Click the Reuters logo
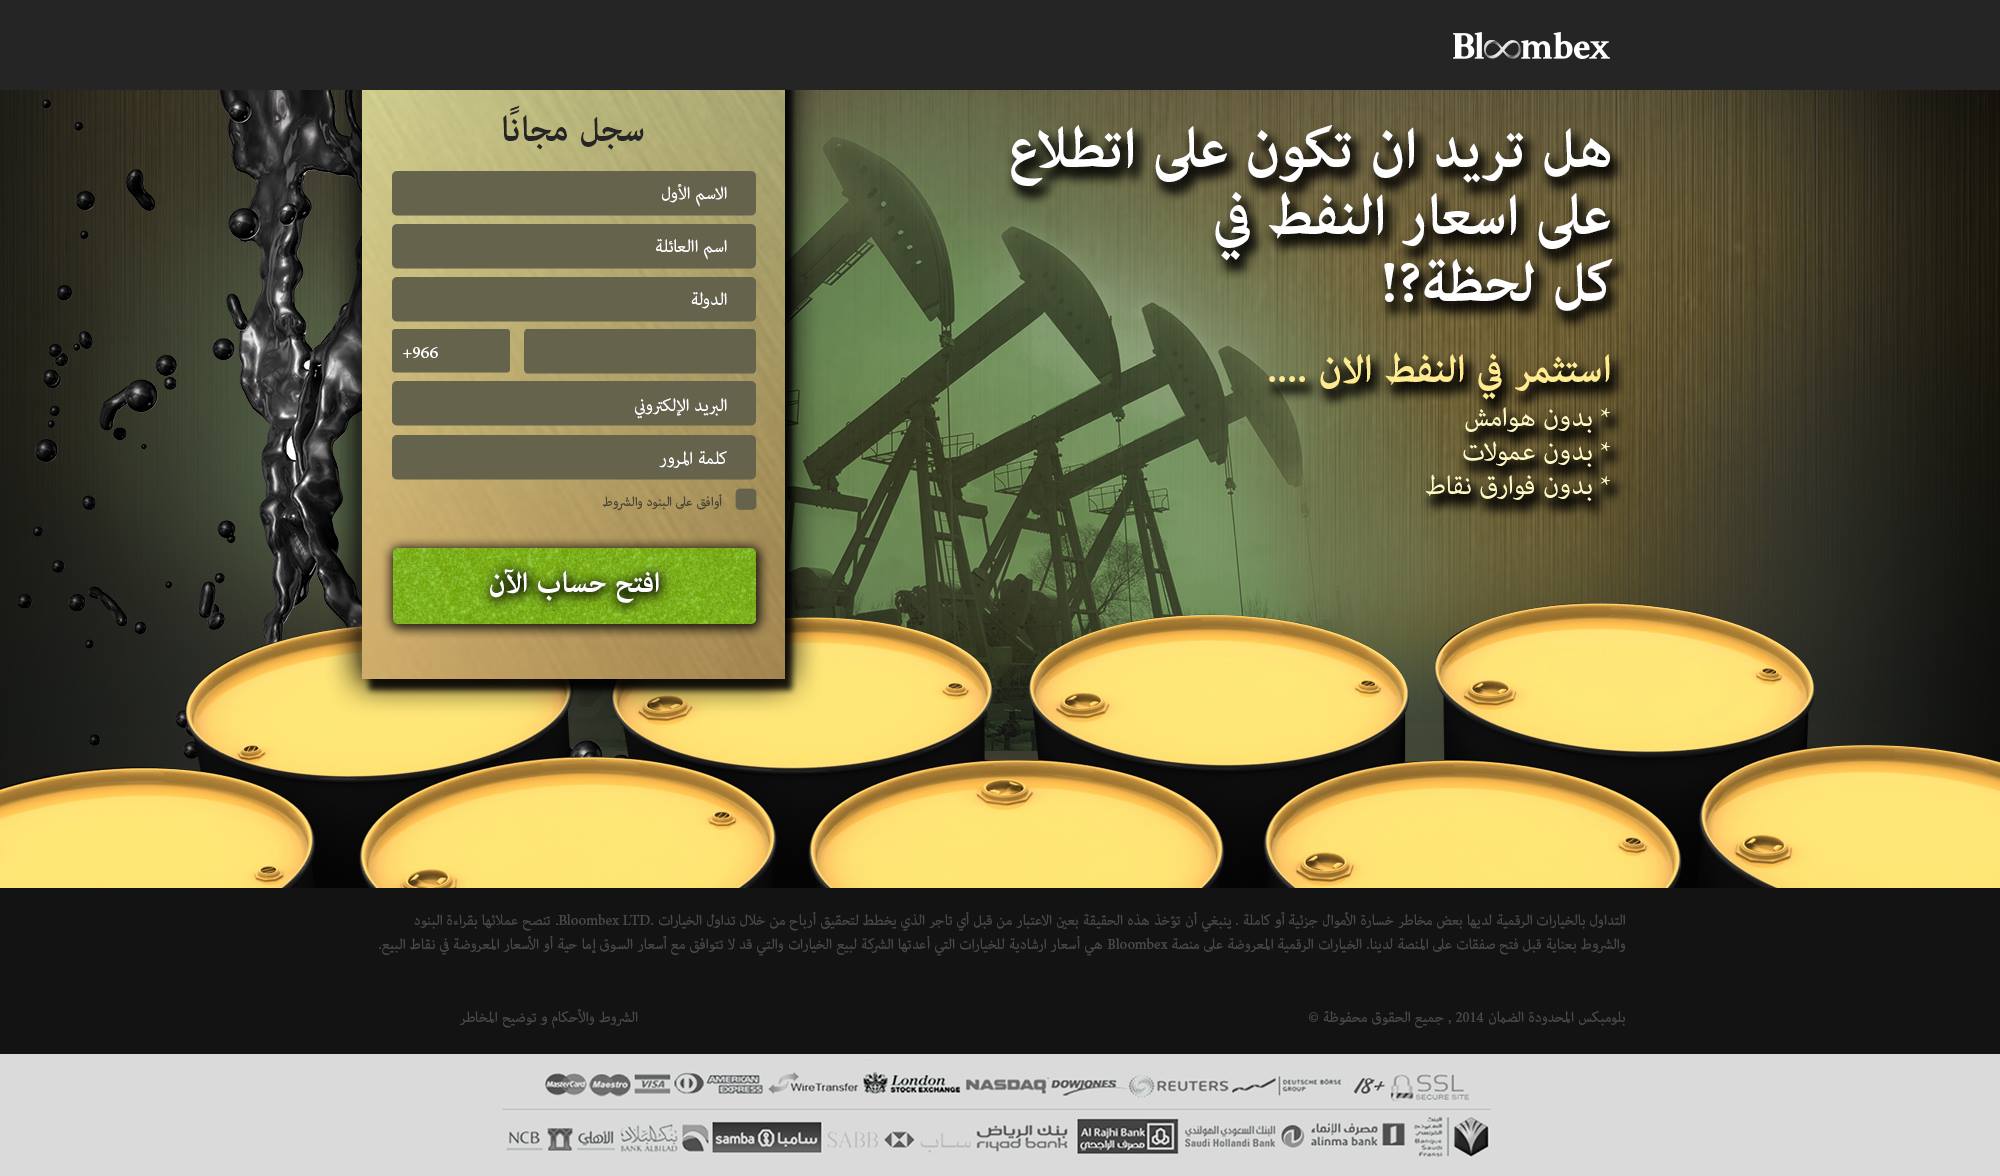 tap(1178, 1086)
